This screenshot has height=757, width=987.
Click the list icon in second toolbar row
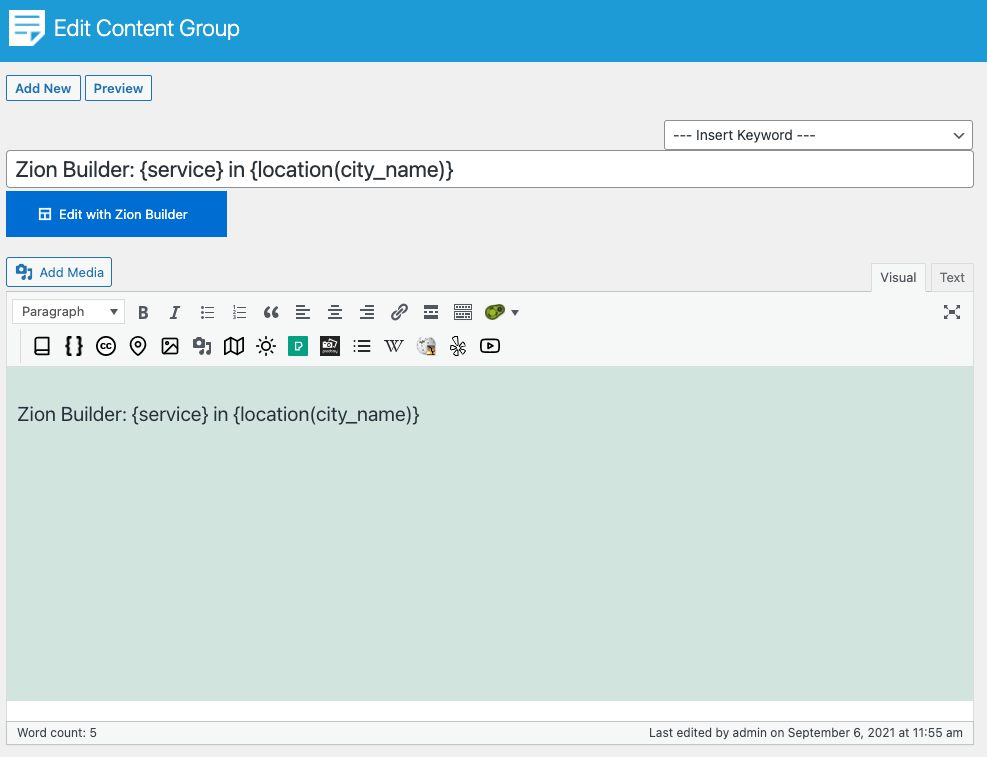pos(362,346)
